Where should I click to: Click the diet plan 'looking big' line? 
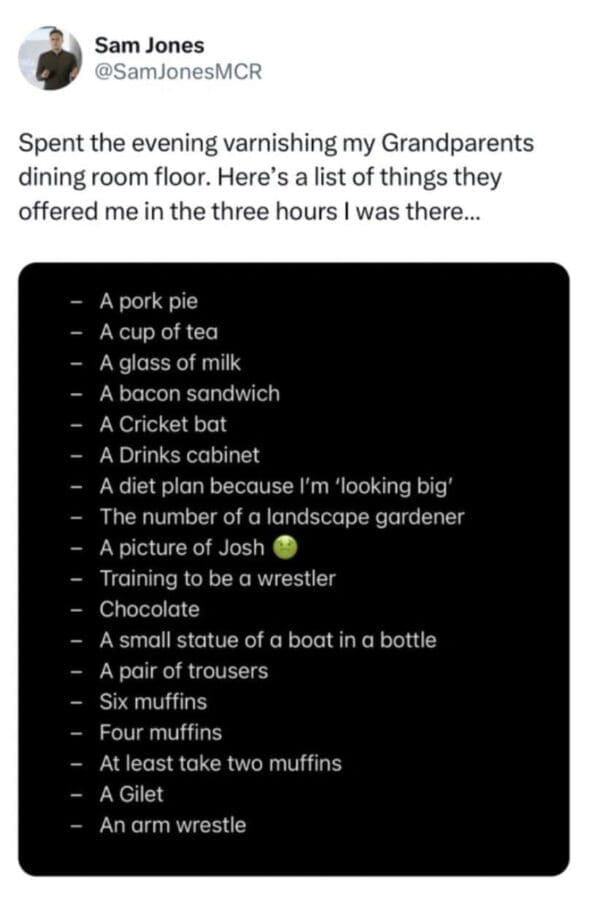278,486
